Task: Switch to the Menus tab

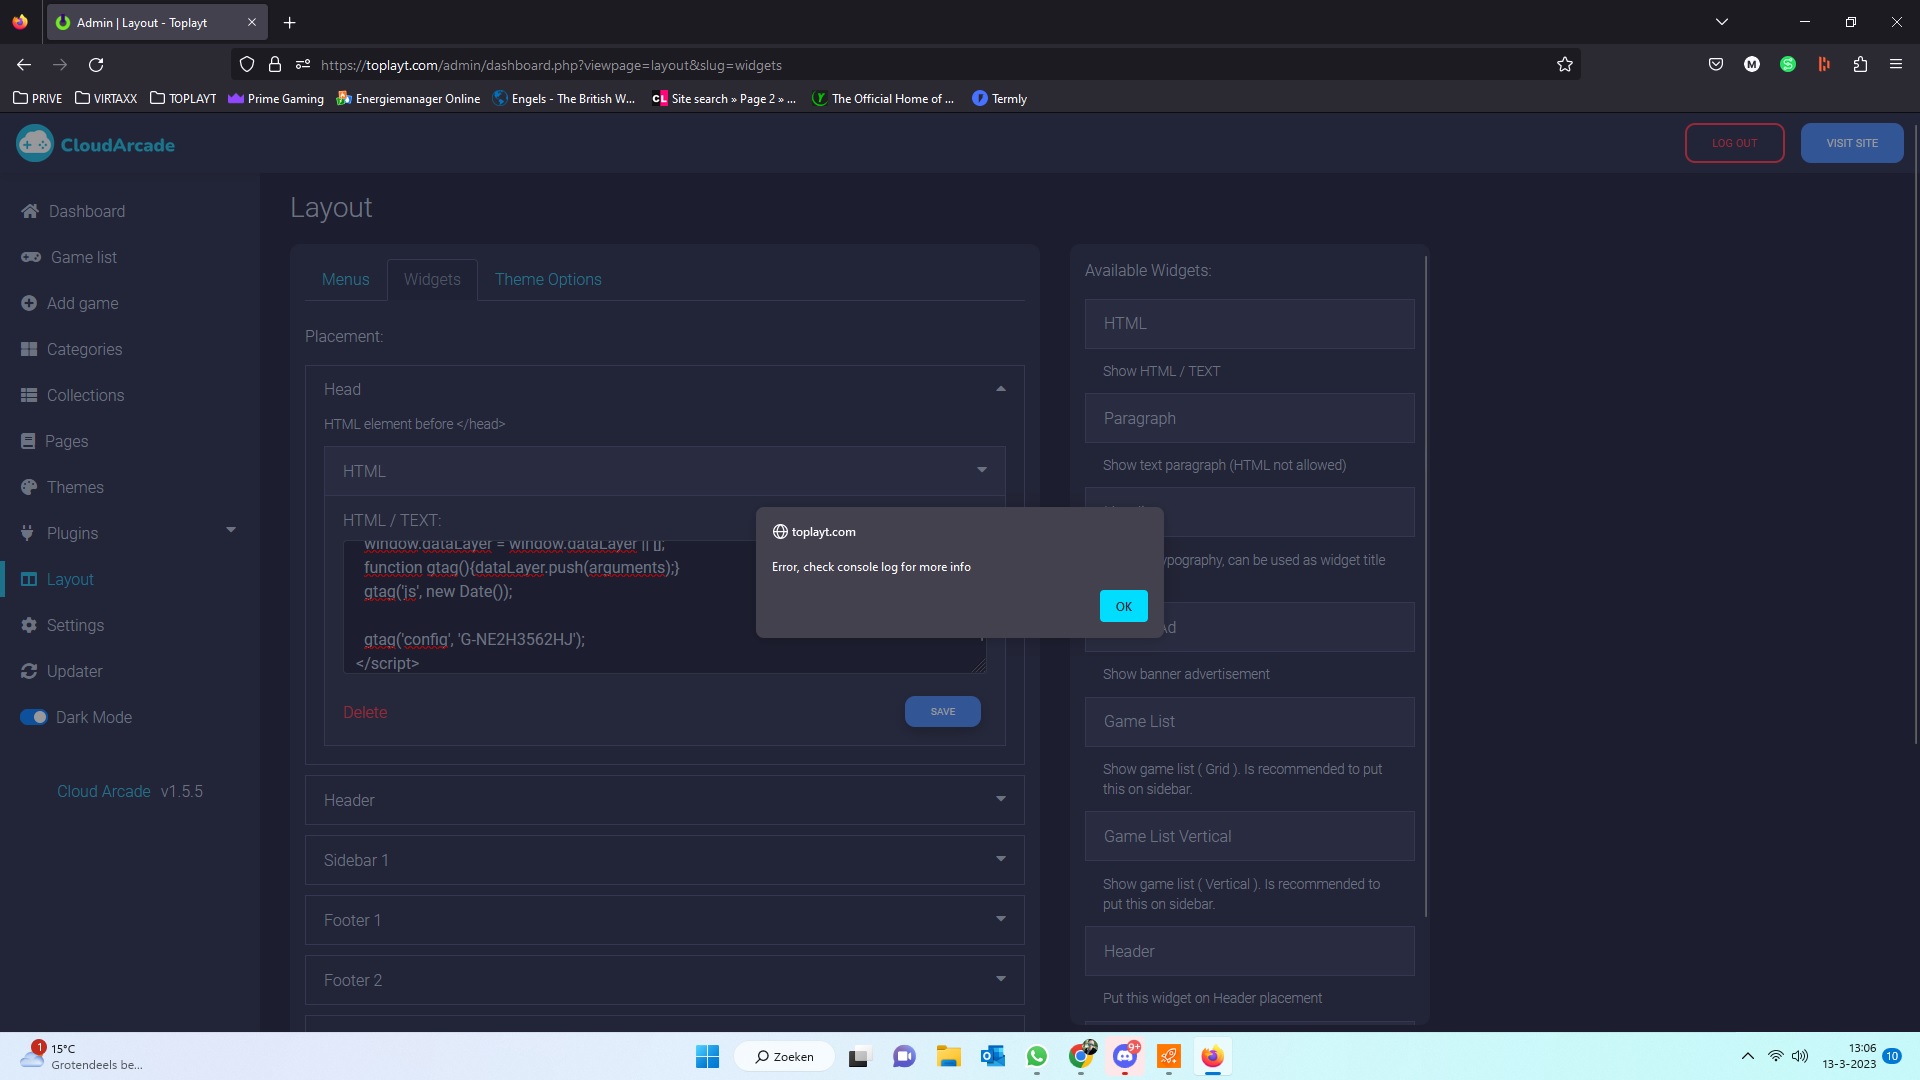Action: tap(345, 279)
